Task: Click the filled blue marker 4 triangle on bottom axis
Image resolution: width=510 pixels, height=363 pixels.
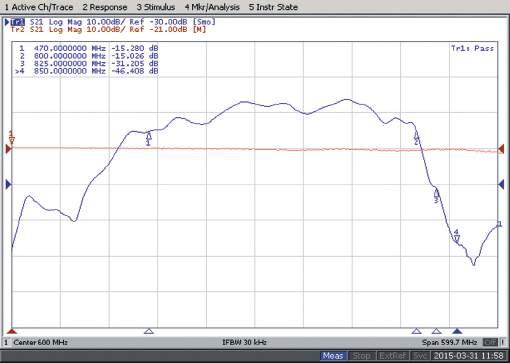Action: pyautogui.click(x=457, y=331)
